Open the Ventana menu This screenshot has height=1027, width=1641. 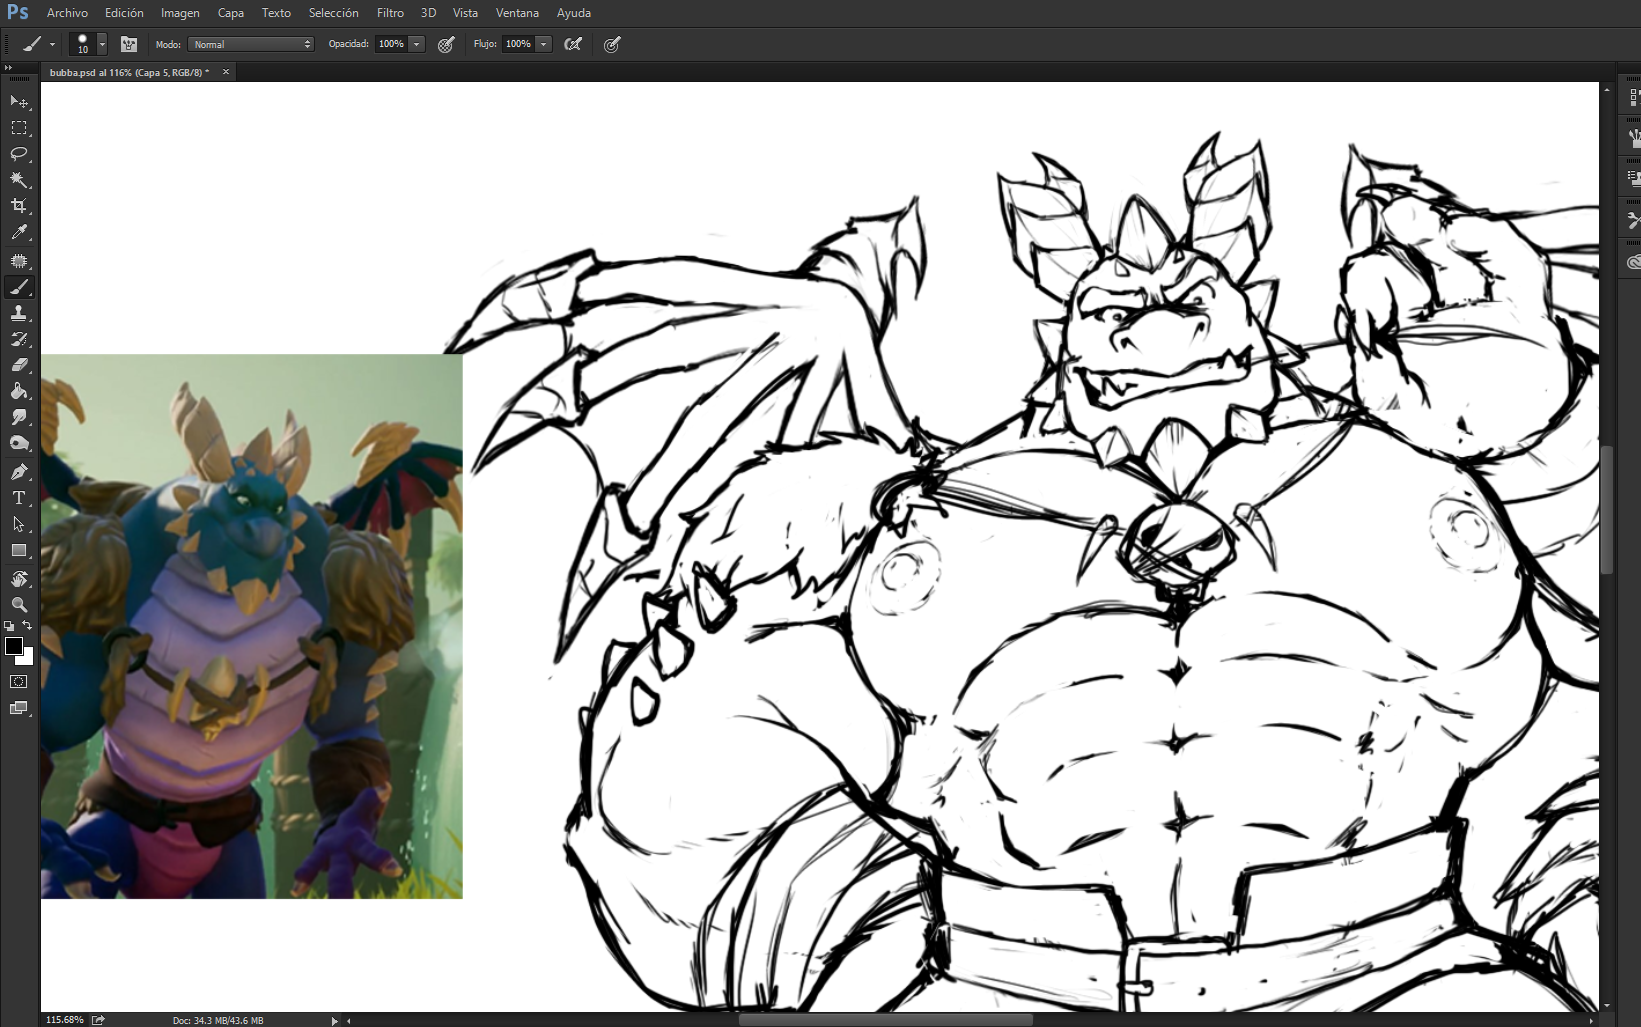[517, 13]
